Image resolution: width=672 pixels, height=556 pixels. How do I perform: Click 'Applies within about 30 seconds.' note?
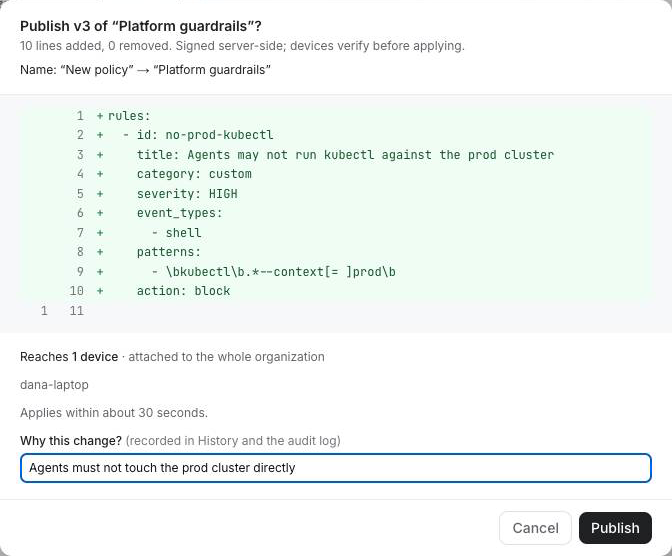tap(114, 413)
